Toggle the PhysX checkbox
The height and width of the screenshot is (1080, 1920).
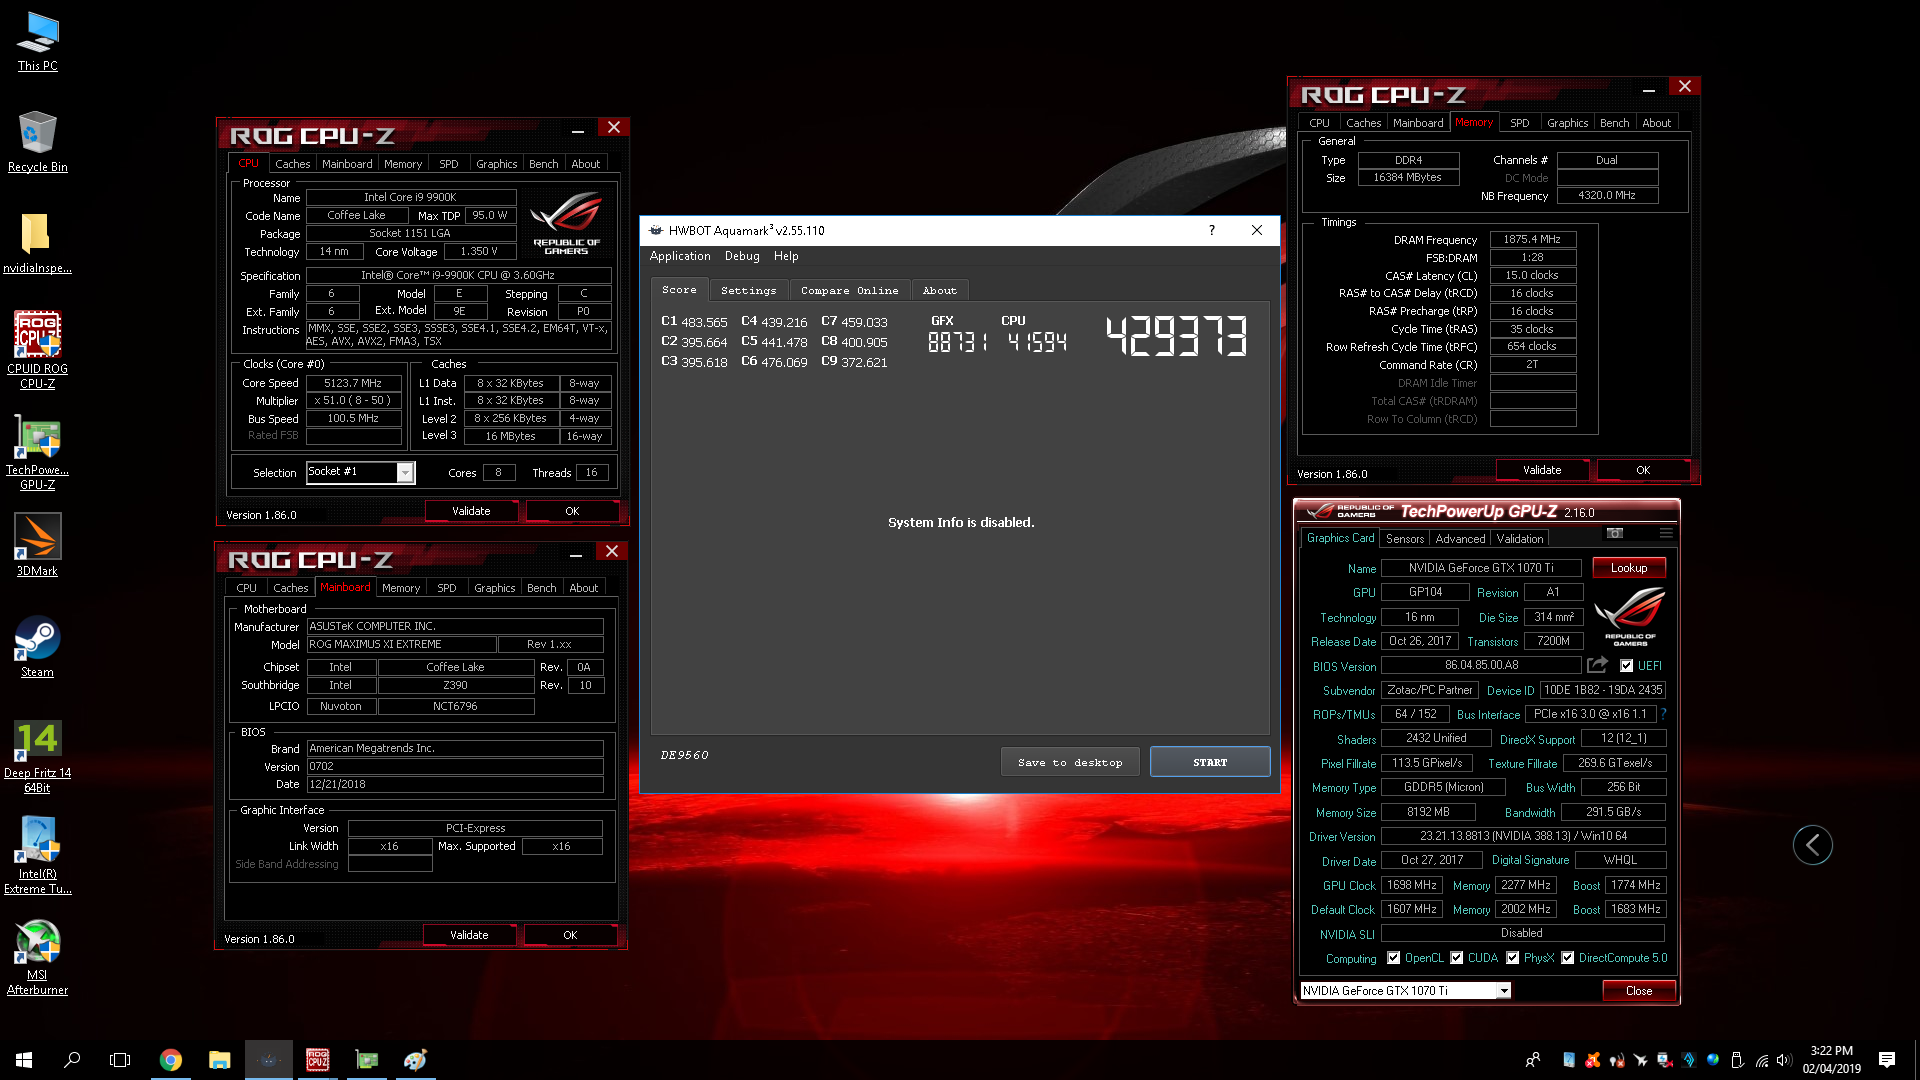(1512, 958)
